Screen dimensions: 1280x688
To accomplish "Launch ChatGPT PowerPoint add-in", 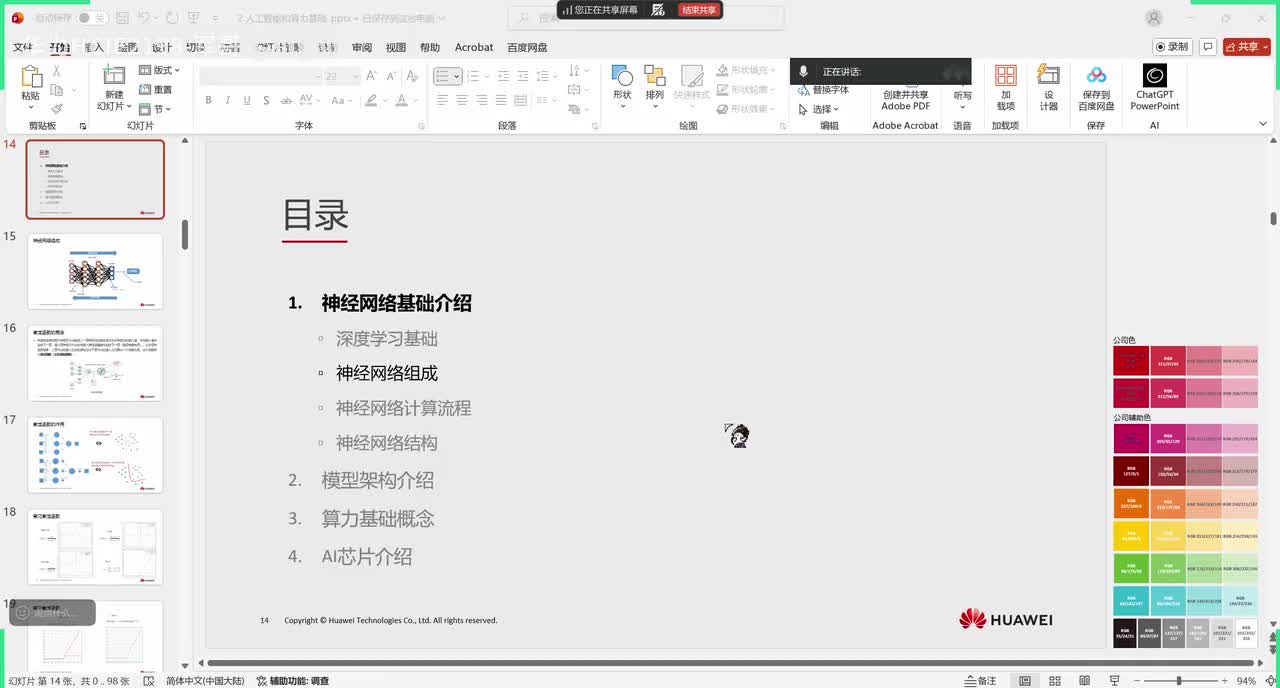I will point(1155,88).
